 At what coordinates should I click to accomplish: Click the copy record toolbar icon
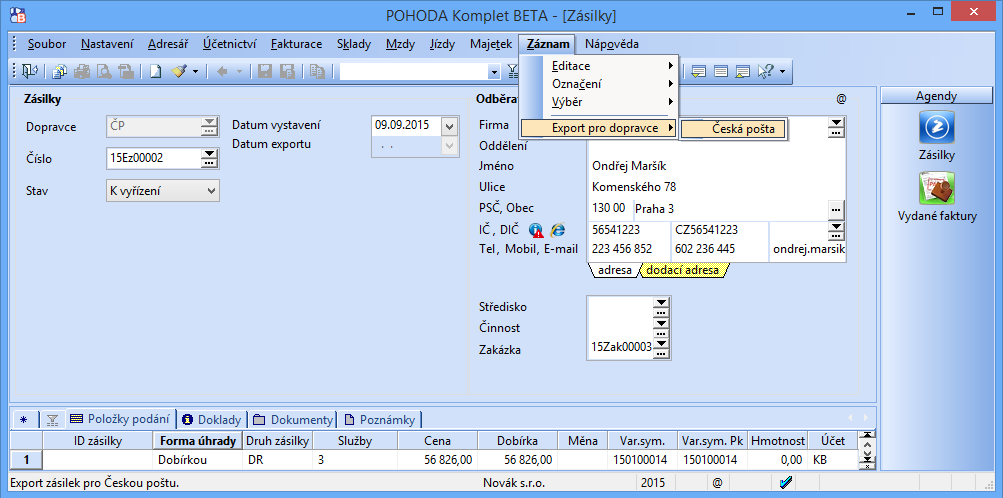pyautogui.click(x=317, y=72)
